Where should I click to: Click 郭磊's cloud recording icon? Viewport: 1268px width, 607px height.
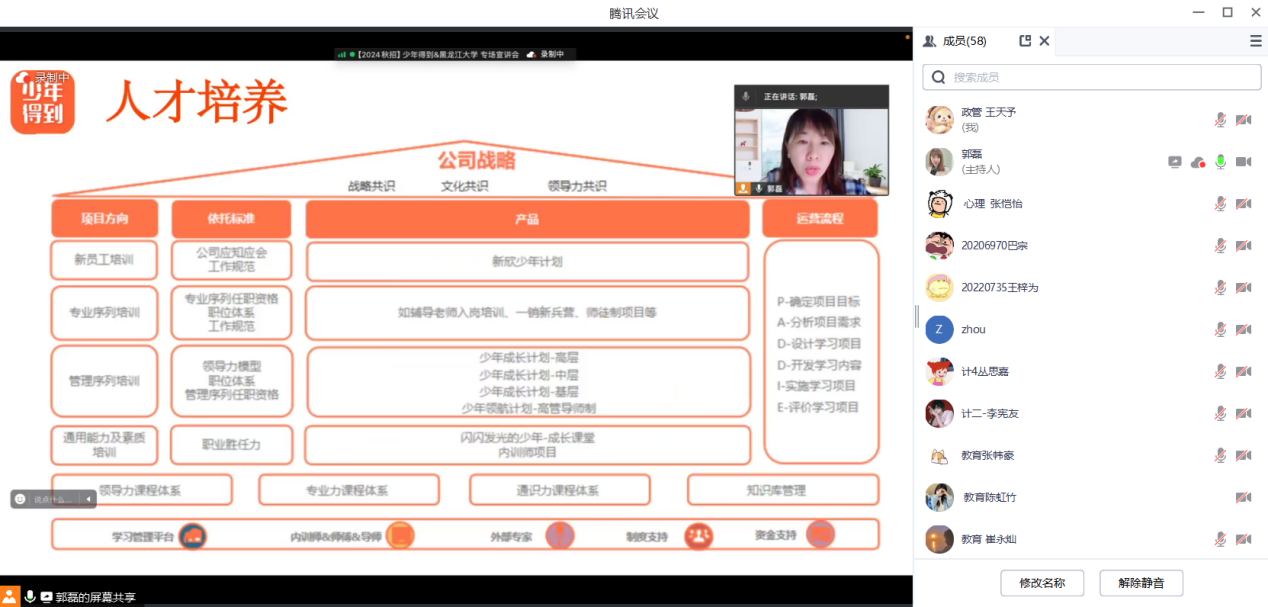coord(1197,162)
